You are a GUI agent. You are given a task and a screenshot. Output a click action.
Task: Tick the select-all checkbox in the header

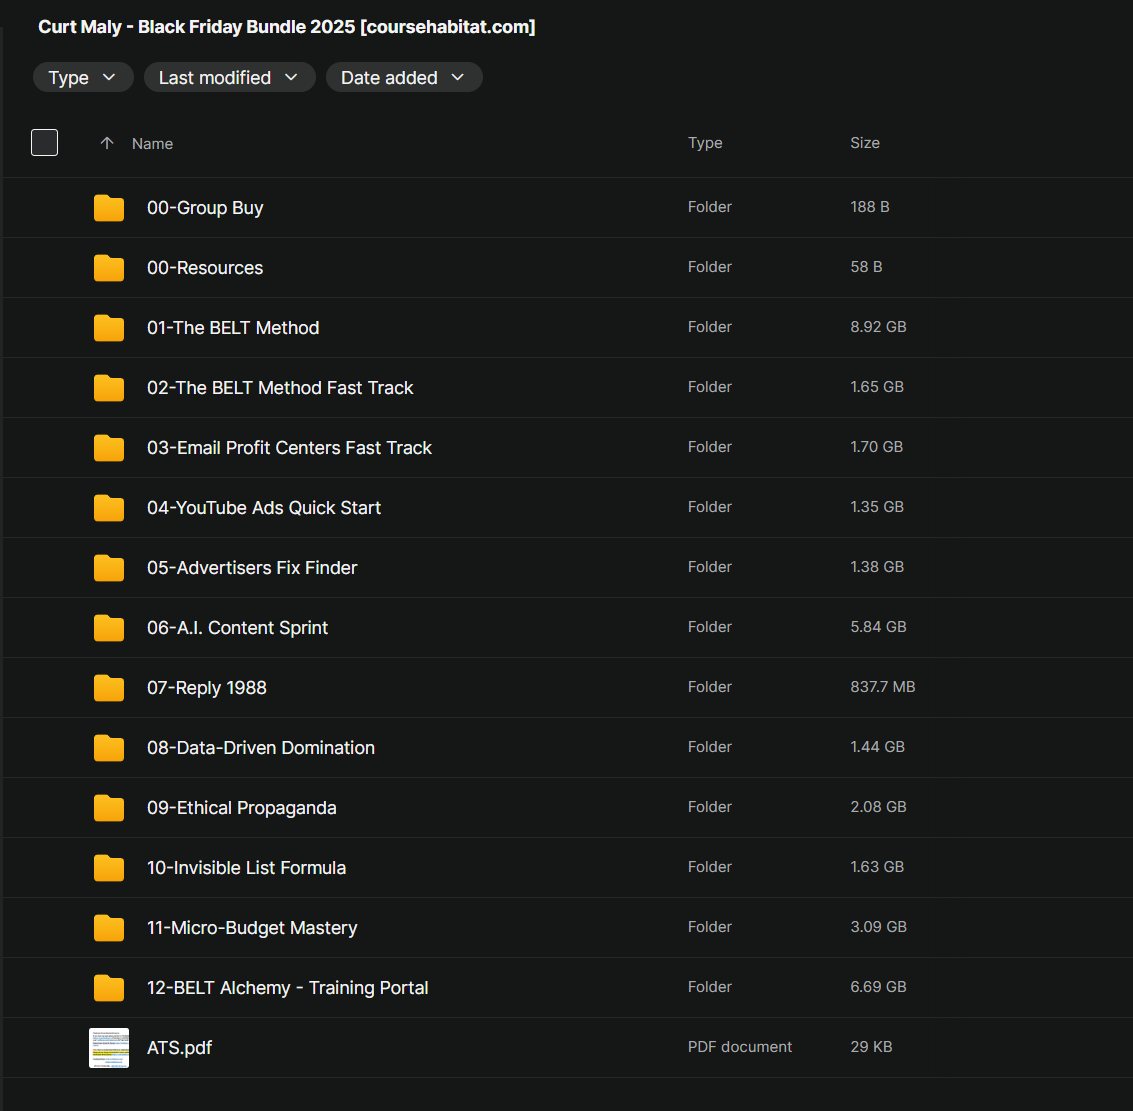tap(44, 142)
